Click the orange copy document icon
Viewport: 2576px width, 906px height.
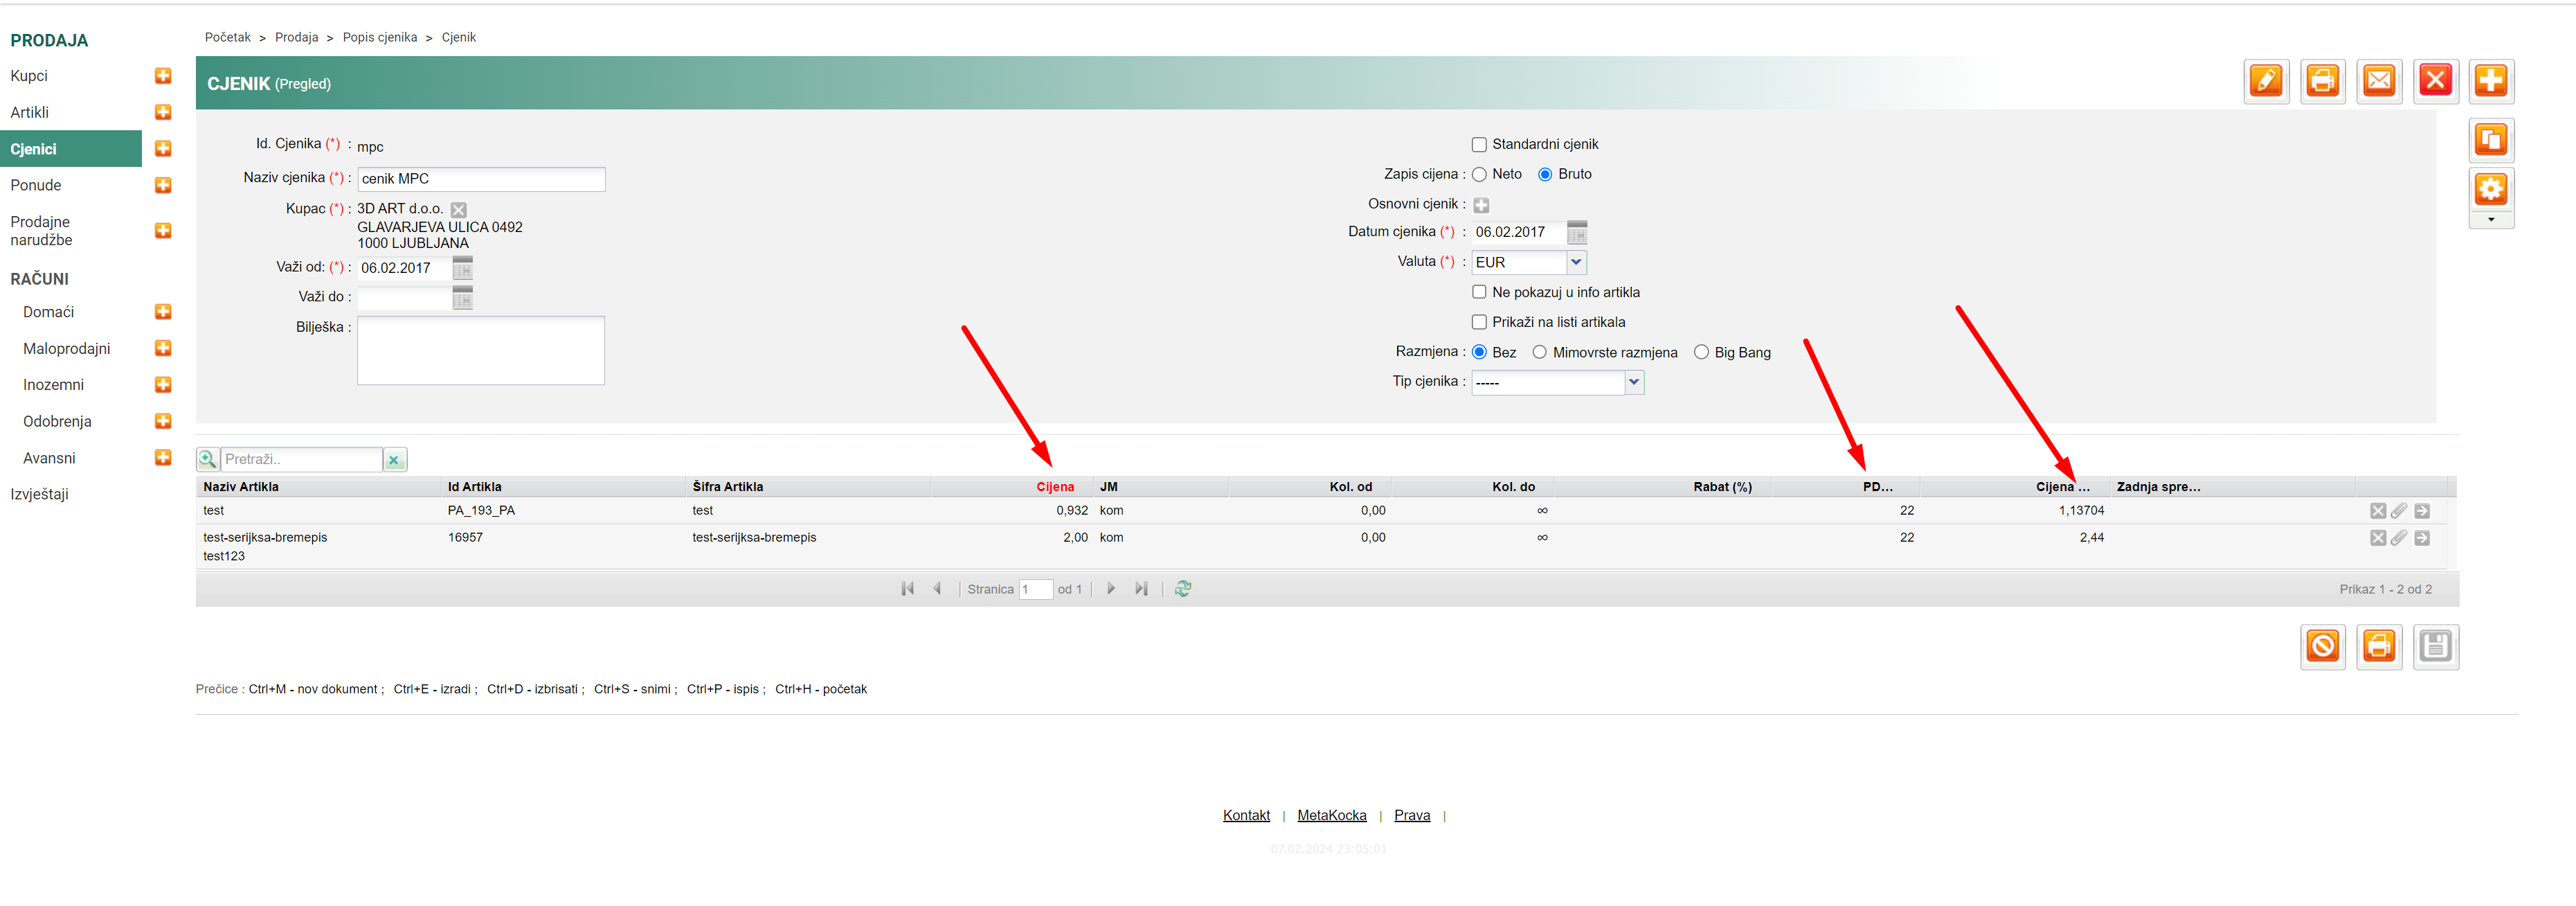pos(2490,140)
